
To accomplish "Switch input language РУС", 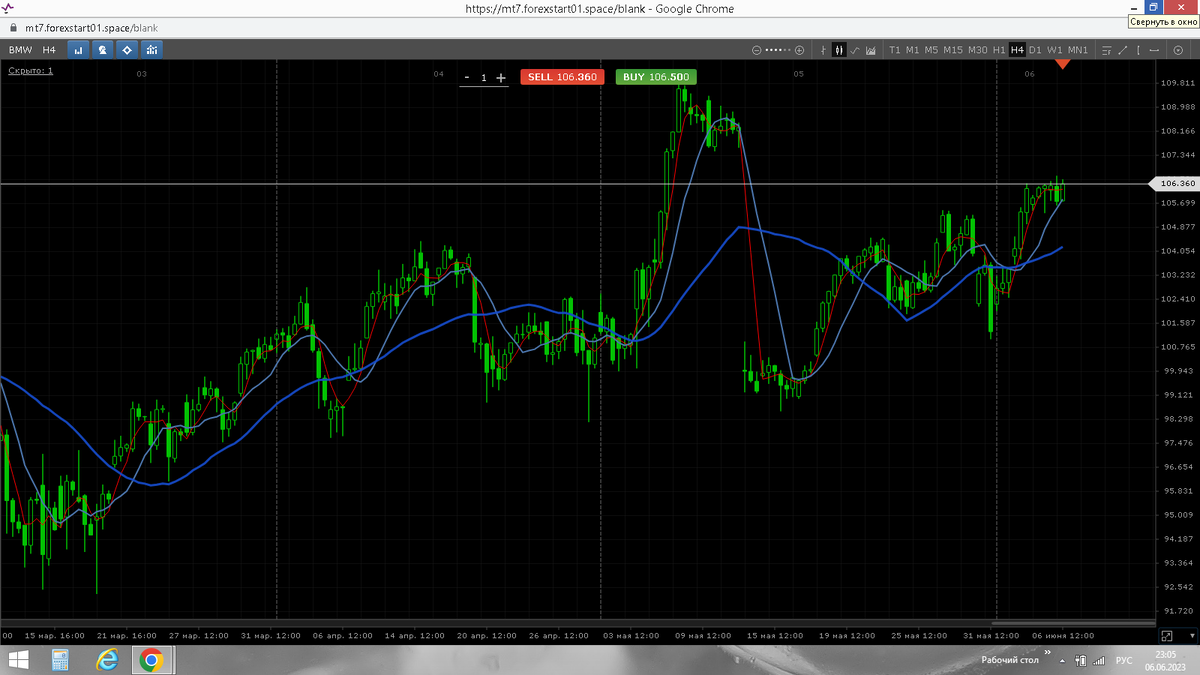I will pos(1124,661).
